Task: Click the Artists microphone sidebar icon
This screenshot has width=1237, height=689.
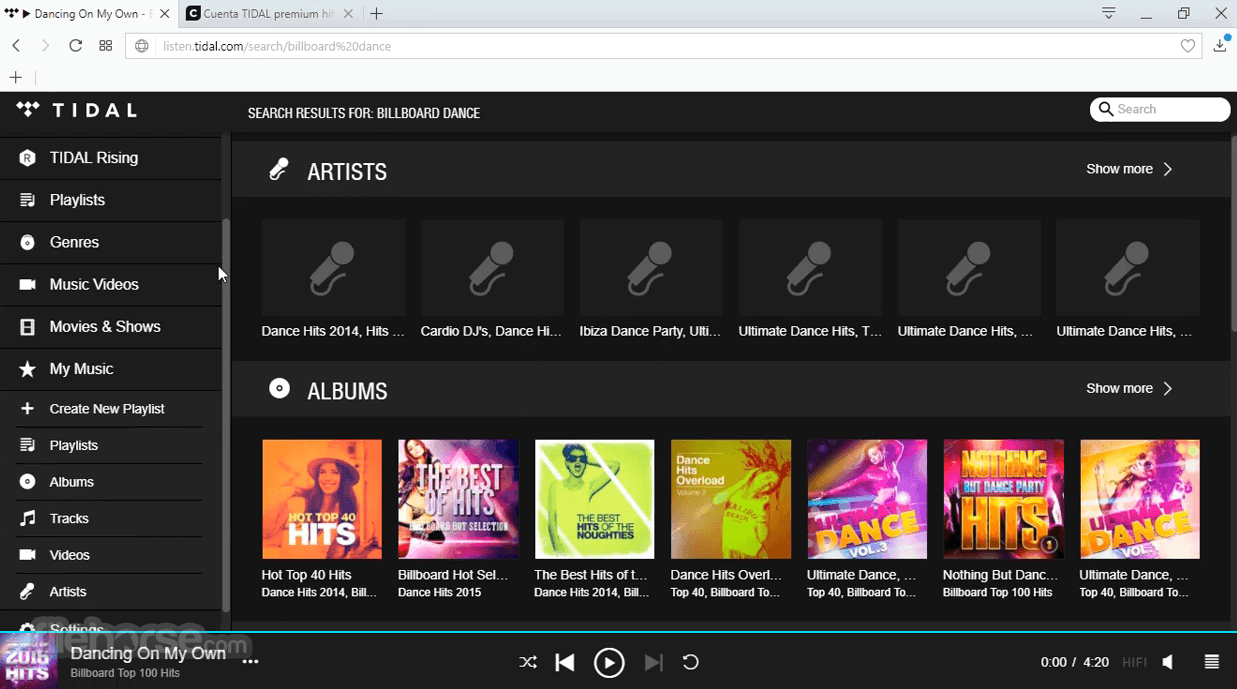Action: pos(27,592)
